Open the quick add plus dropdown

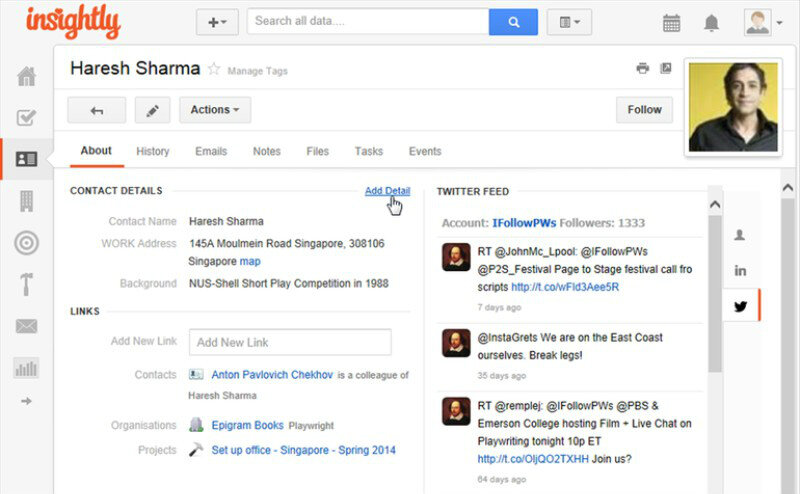pyautogui.click(x=217, y=22)
